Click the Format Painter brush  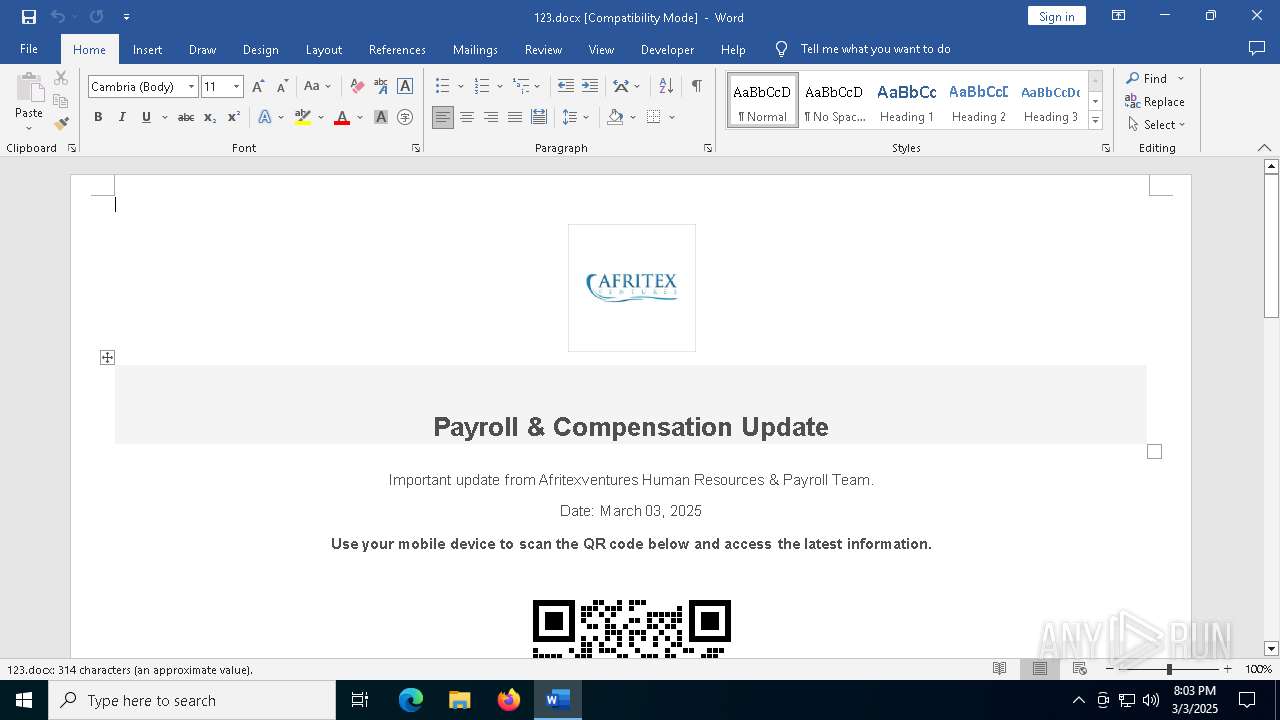[61, 124]
